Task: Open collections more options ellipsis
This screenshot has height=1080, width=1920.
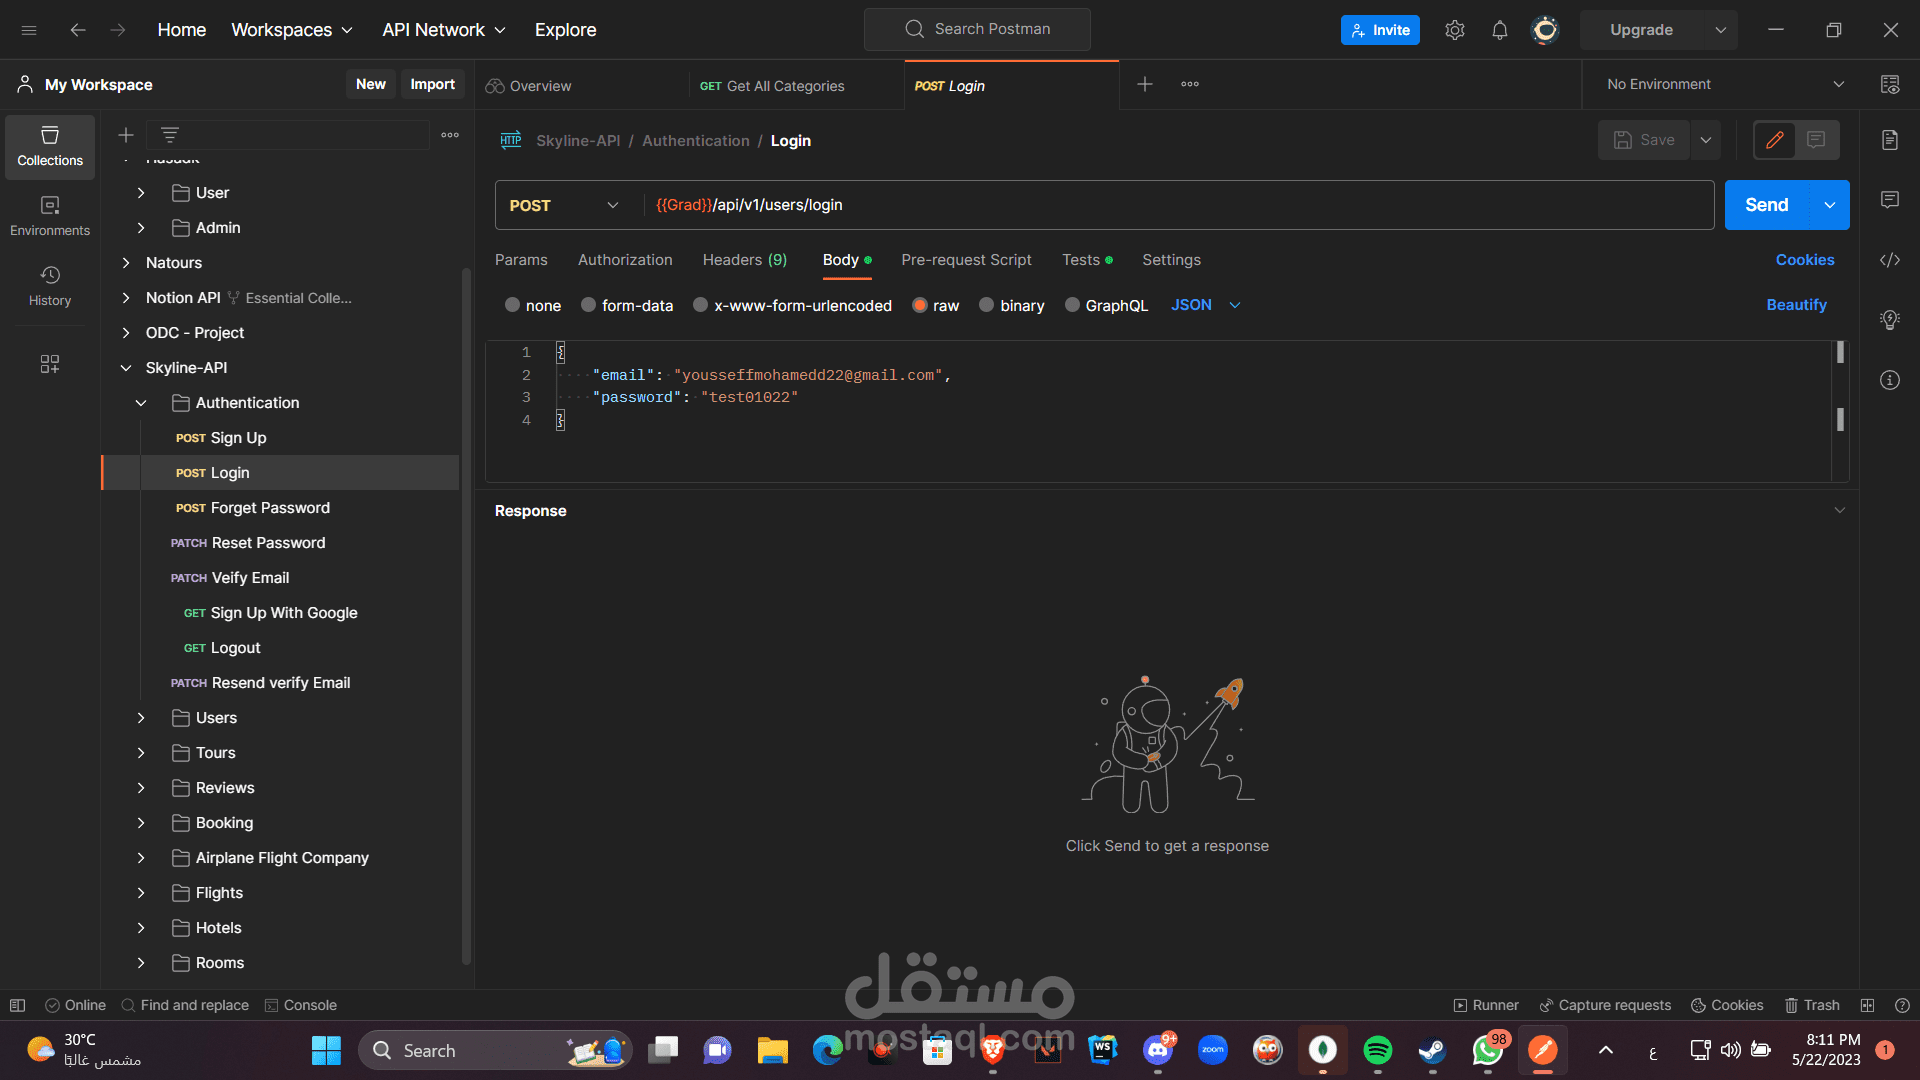Action: [x=450, y=135]
